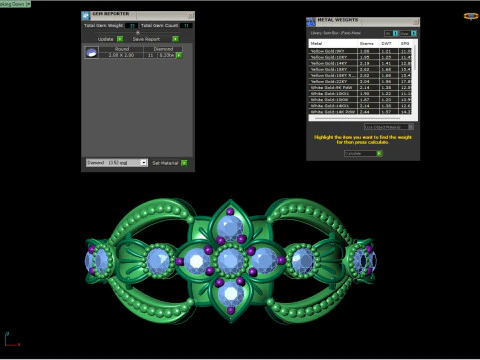This screenshot has height=360, width=480.
Task: Select the top diamond of the center flower
Action: [230, 227]
